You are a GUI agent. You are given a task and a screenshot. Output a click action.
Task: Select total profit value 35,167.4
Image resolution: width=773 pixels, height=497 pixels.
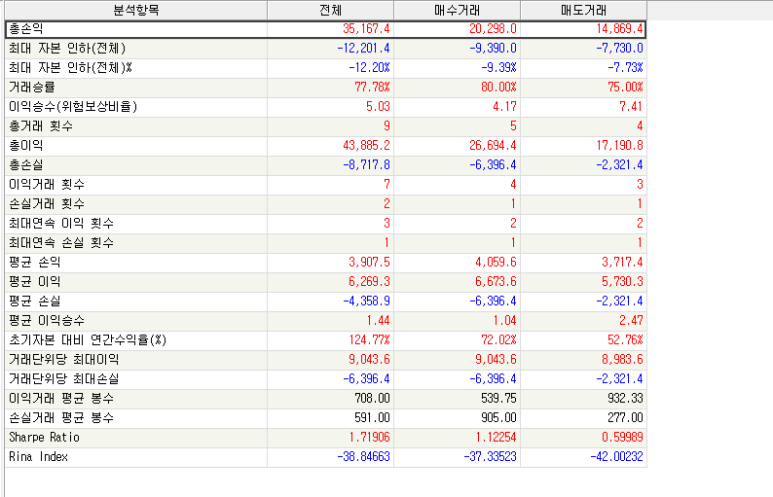click(366, 29)
